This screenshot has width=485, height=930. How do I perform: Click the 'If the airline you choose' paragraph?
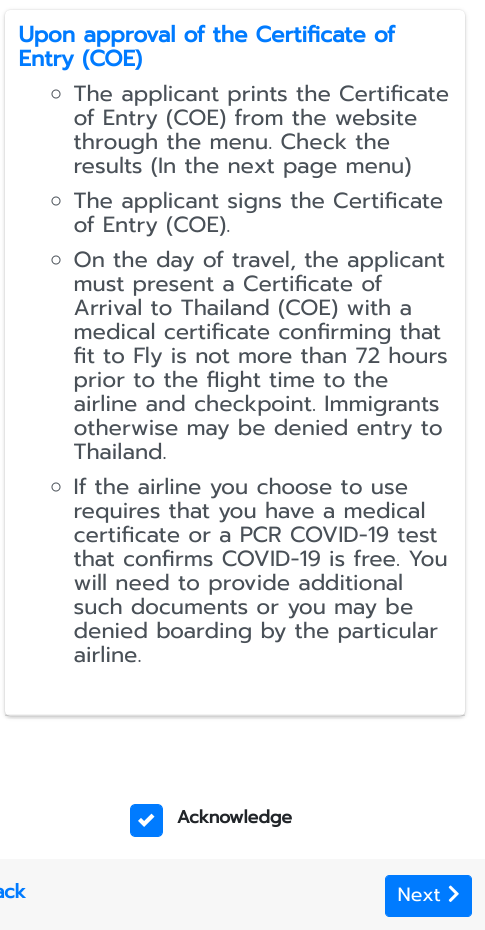[260, 571]
